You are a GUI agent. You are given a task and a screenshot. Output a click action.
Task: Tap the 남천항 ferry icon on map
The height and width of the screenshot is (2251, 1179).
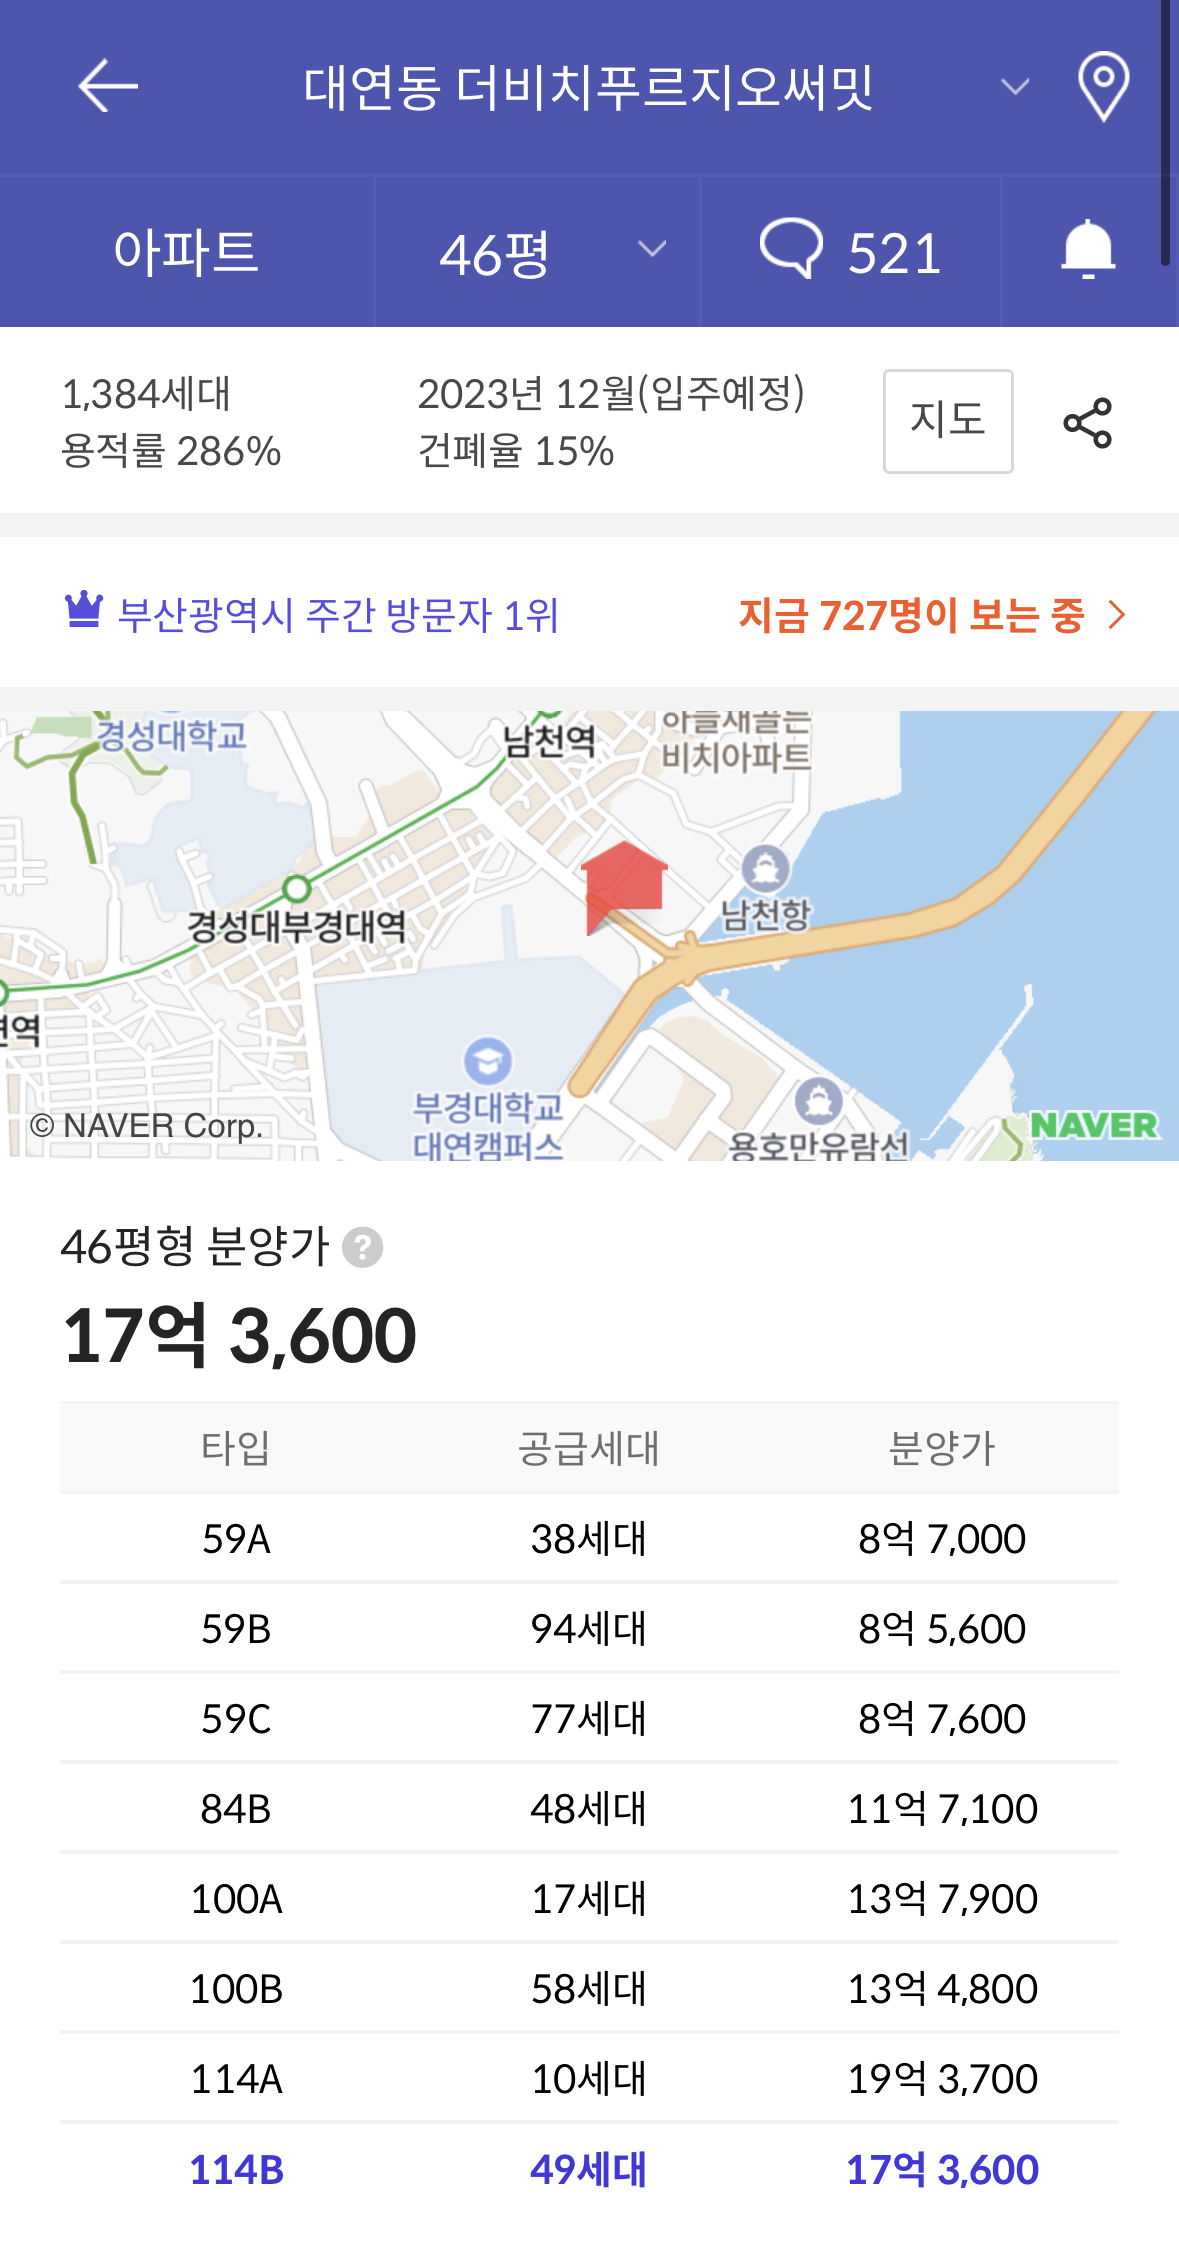coord(765,868)
